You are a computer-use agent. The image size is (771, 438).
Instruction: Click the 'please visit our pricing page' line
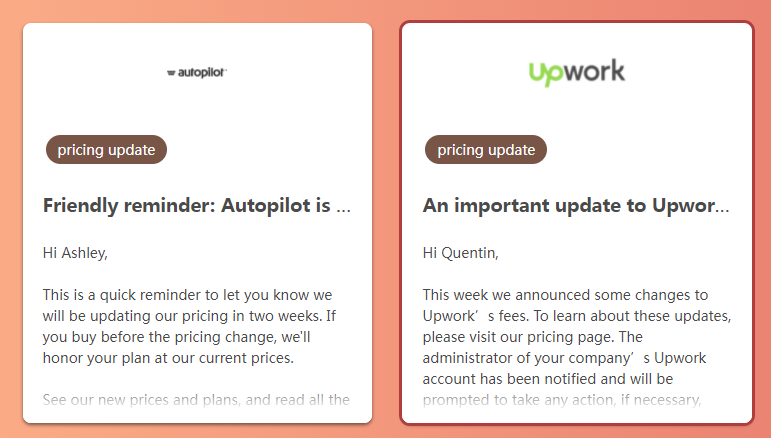533,337
